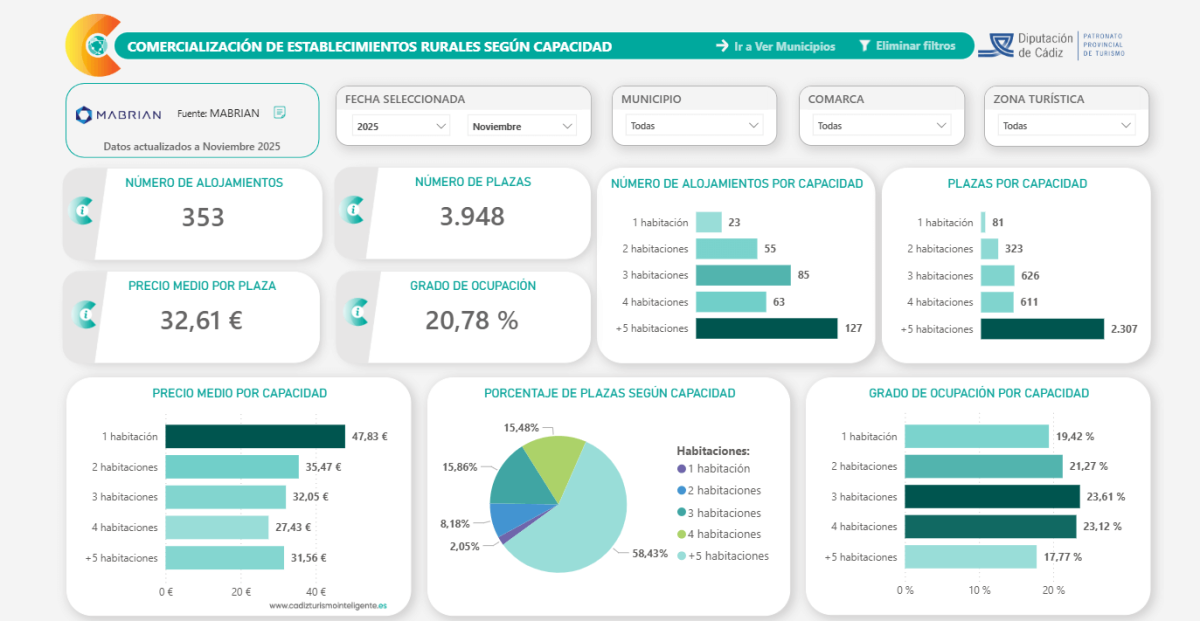Click info icon on Precio Medio por Plaza card

click(84, 314)
